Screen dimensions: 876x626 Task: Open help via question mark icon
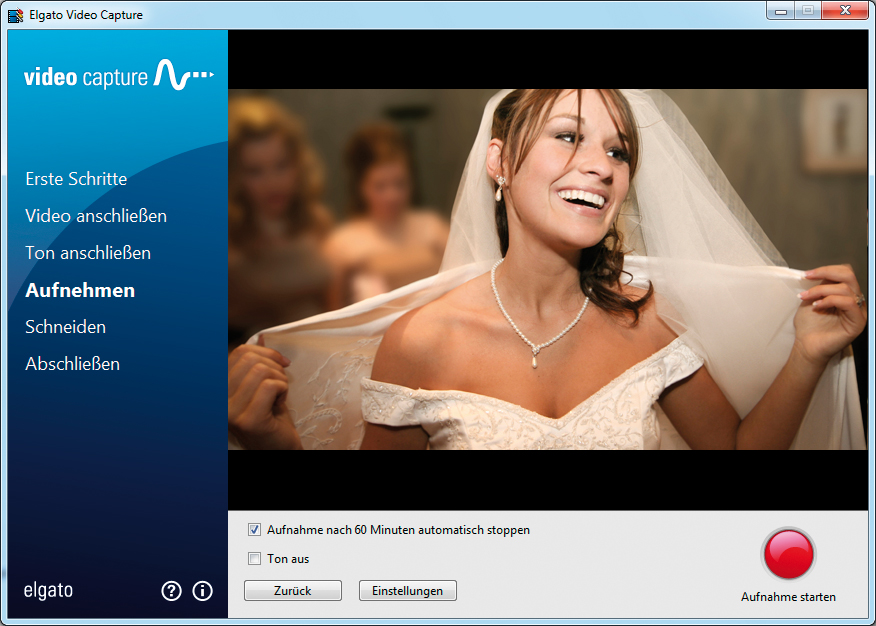pyautogui.click(x=171, y=591)
